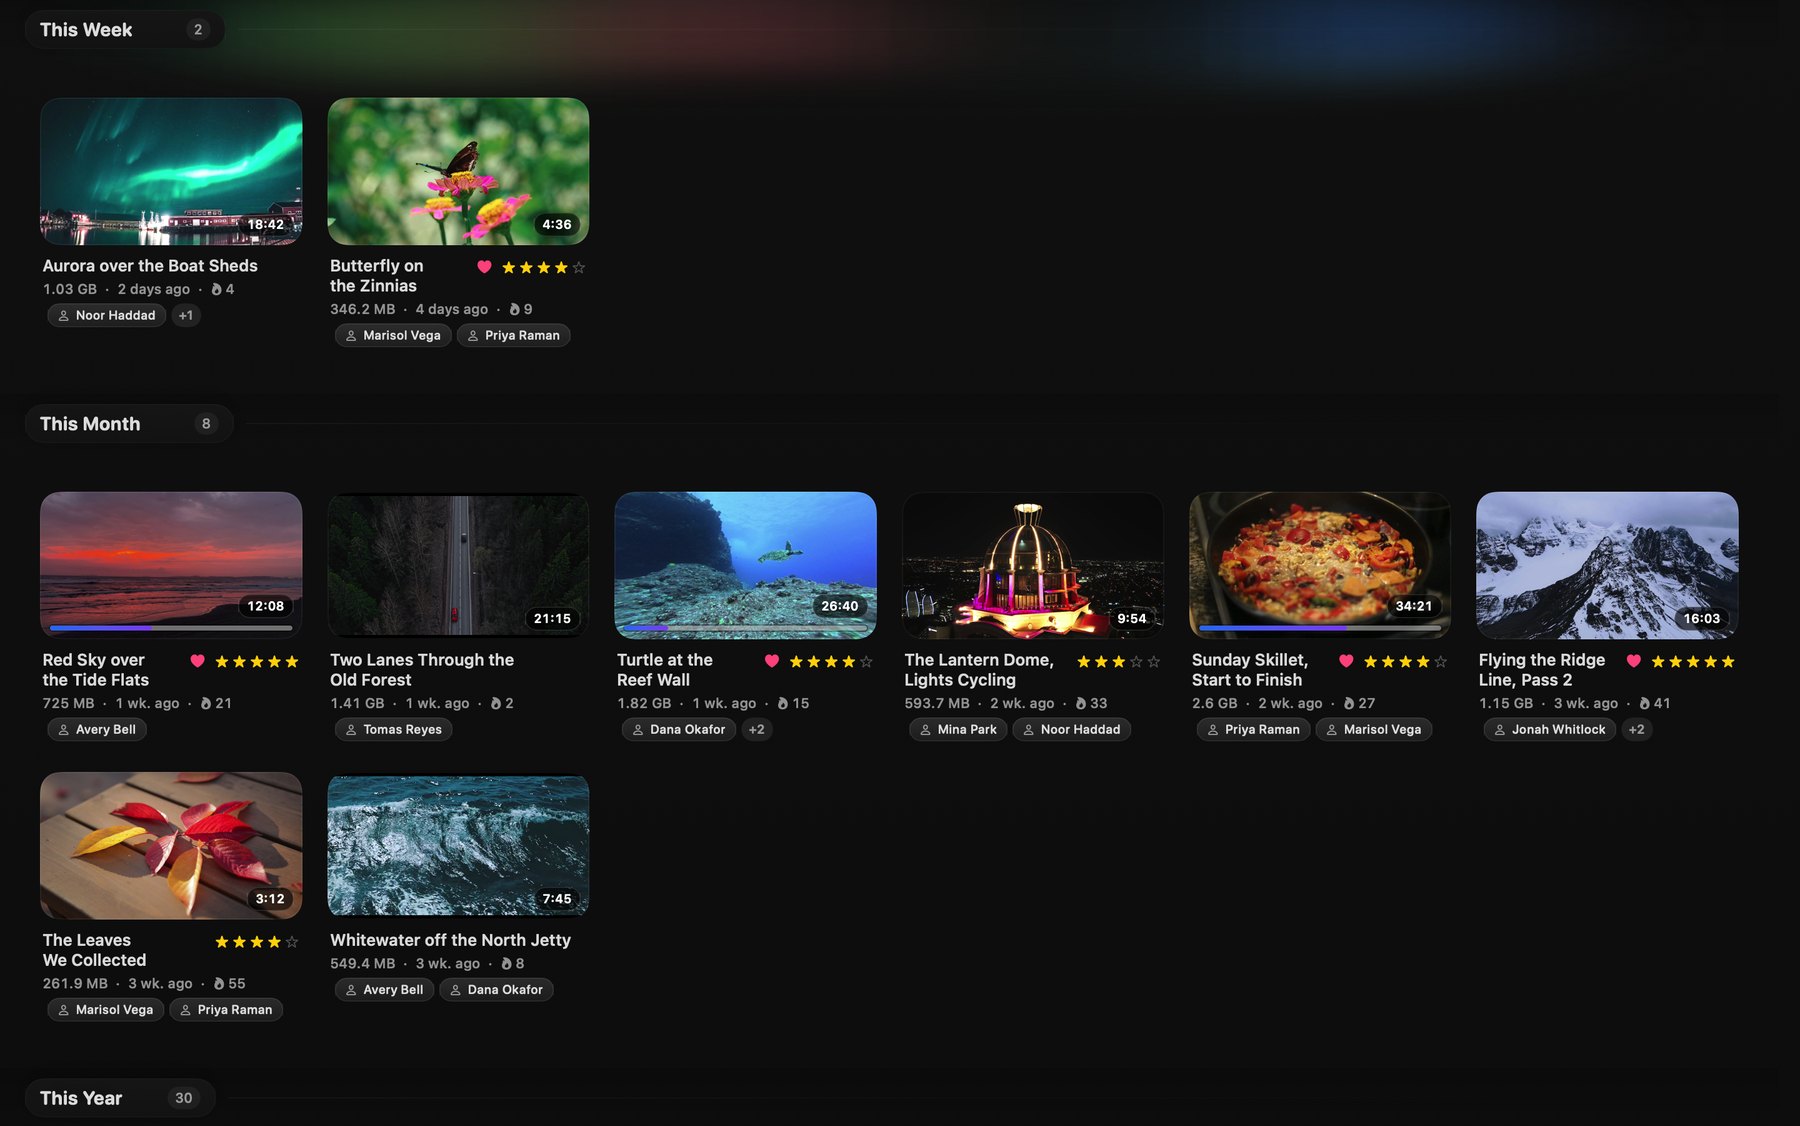The image size is (1800, 1126).
Task: Set Butterfly on the Zinnias to five stars
Action: (579, 267)
